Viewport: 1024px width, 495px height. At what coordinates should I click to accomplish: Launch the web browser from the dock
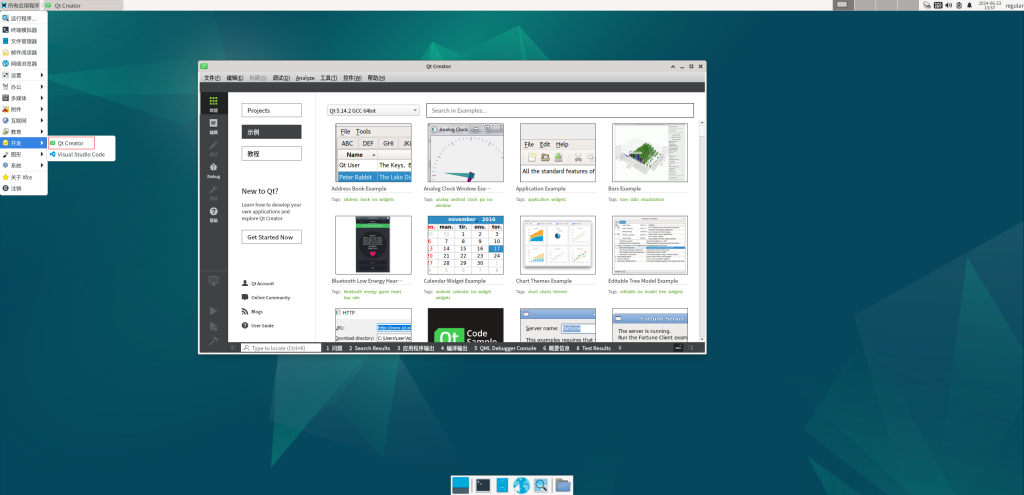coord(520,485)
